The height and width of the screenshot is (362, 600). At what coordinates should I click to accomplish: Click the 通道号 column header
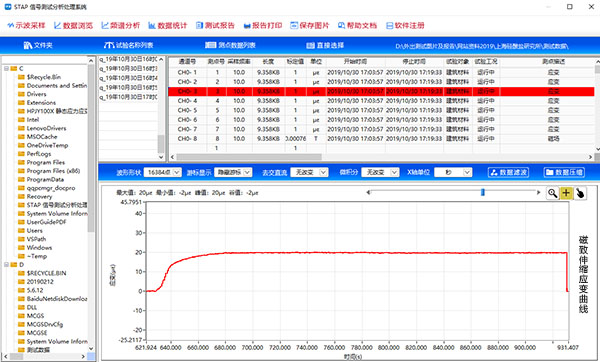188,62
